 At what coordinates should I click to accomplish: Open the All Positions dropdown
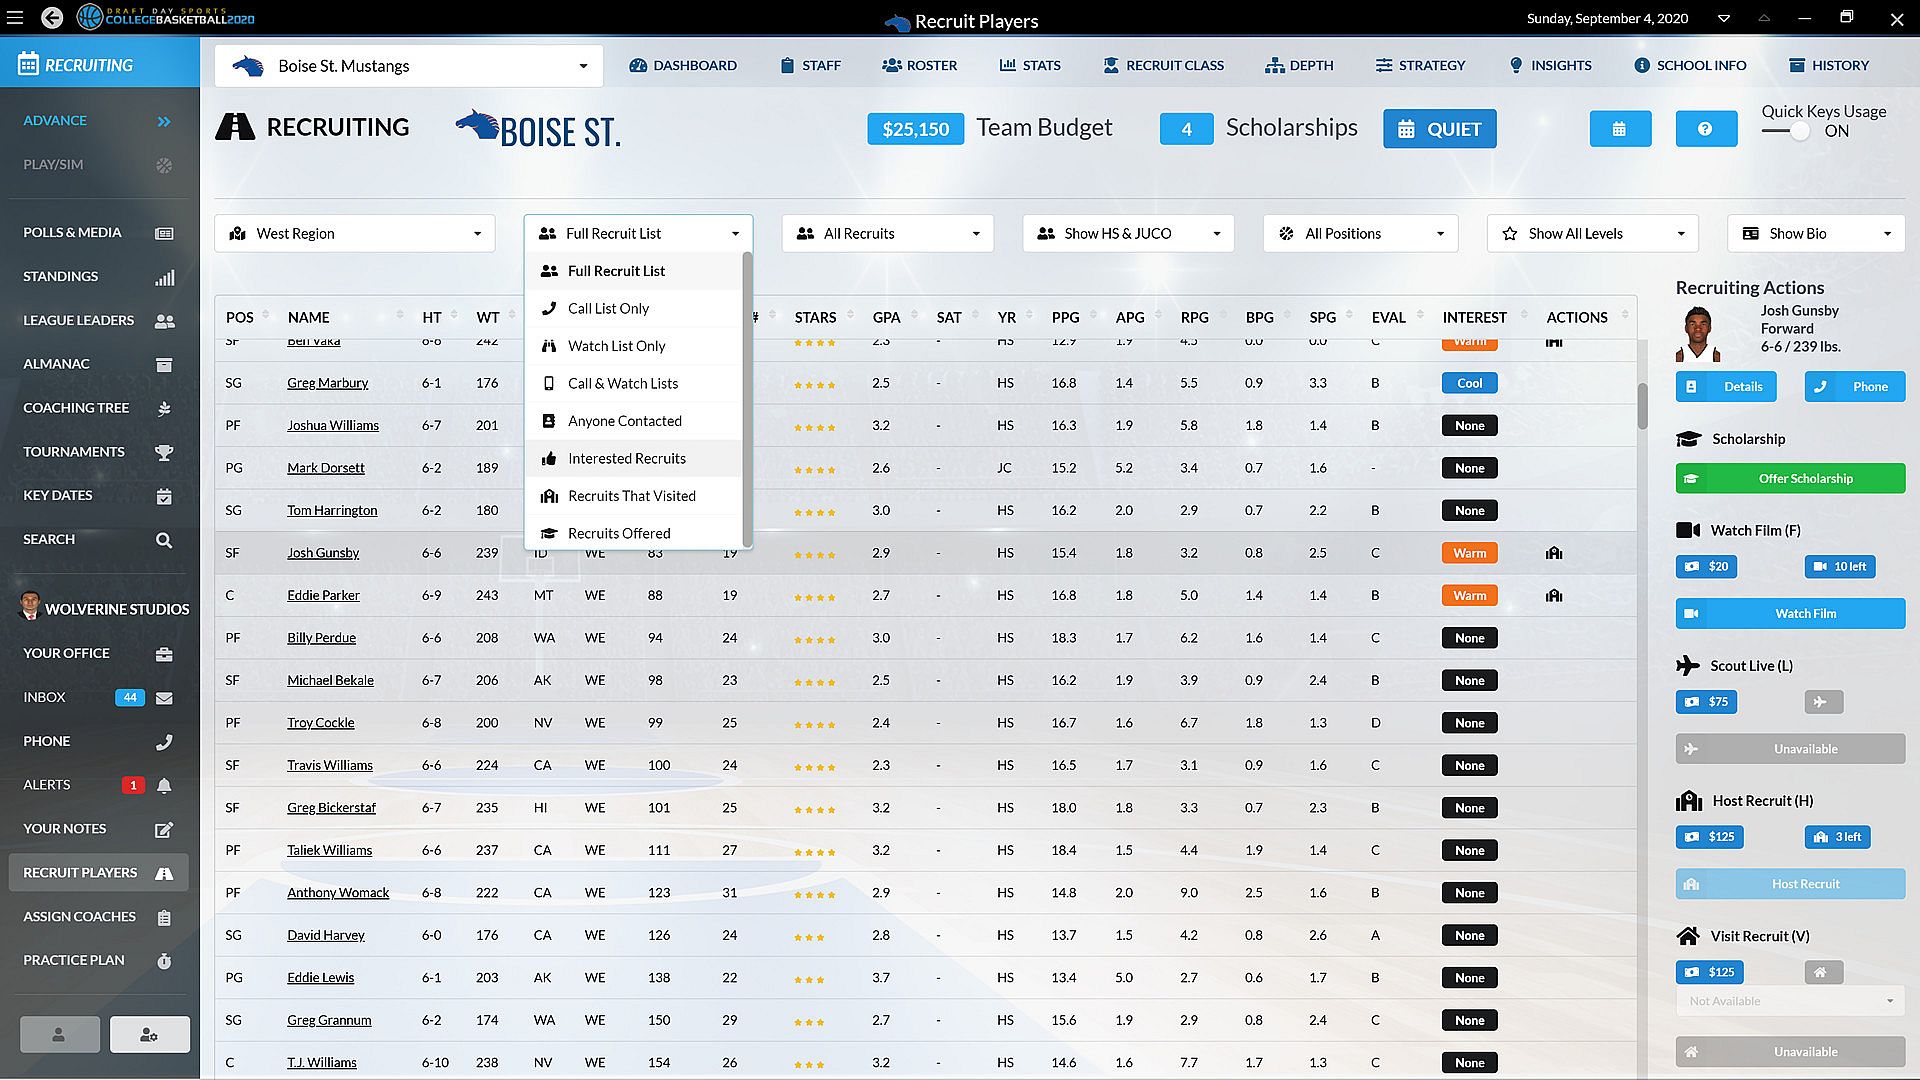(x=1360, y=234)
